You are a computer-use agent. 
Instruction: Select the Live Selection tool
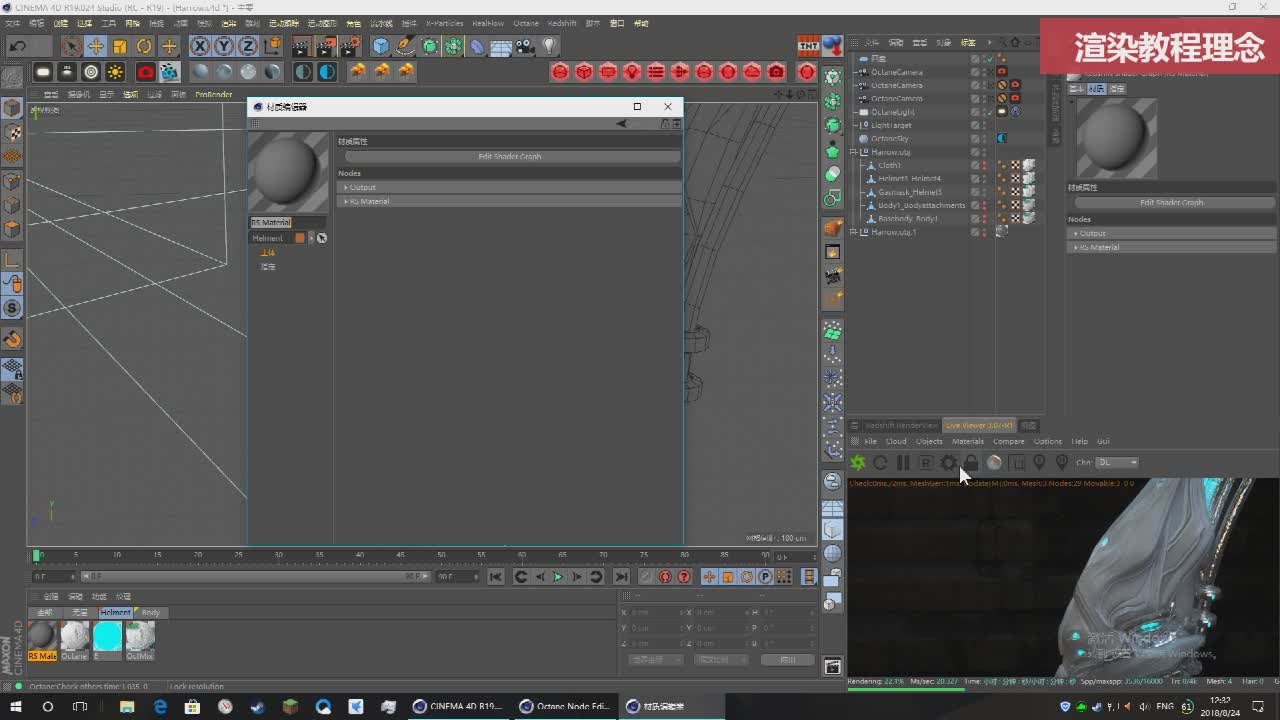tap(71, 46)
